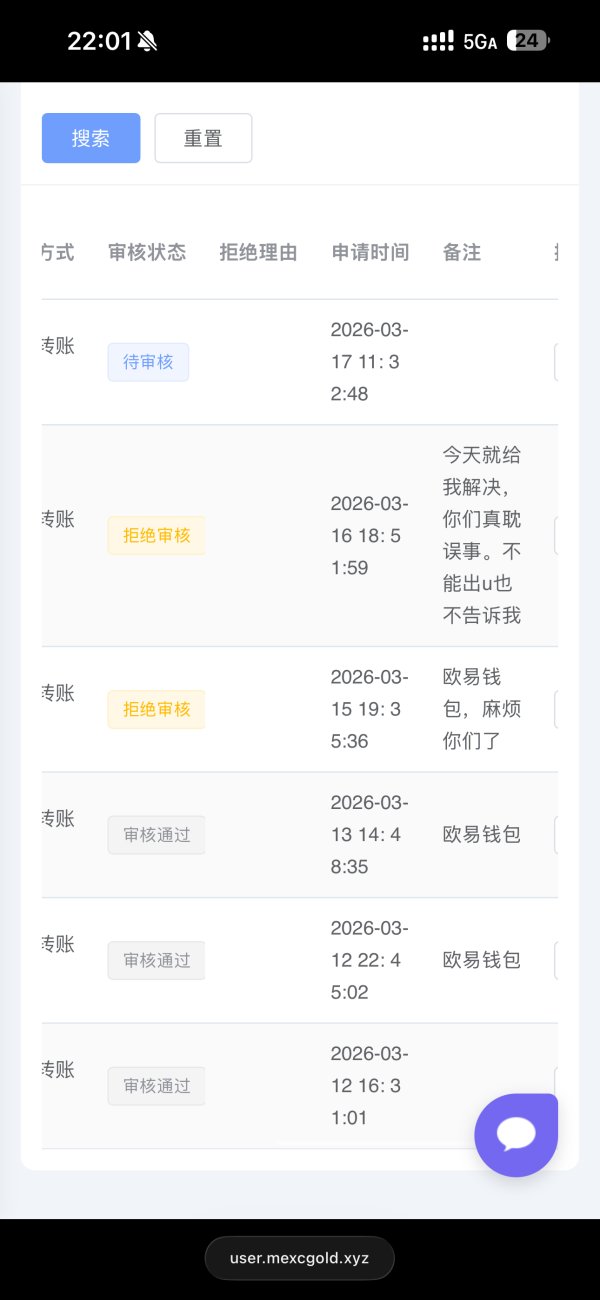Click 审核通过 tag in the last row
This screenshot has height=1300, width=600.
tap(156, 1085)
